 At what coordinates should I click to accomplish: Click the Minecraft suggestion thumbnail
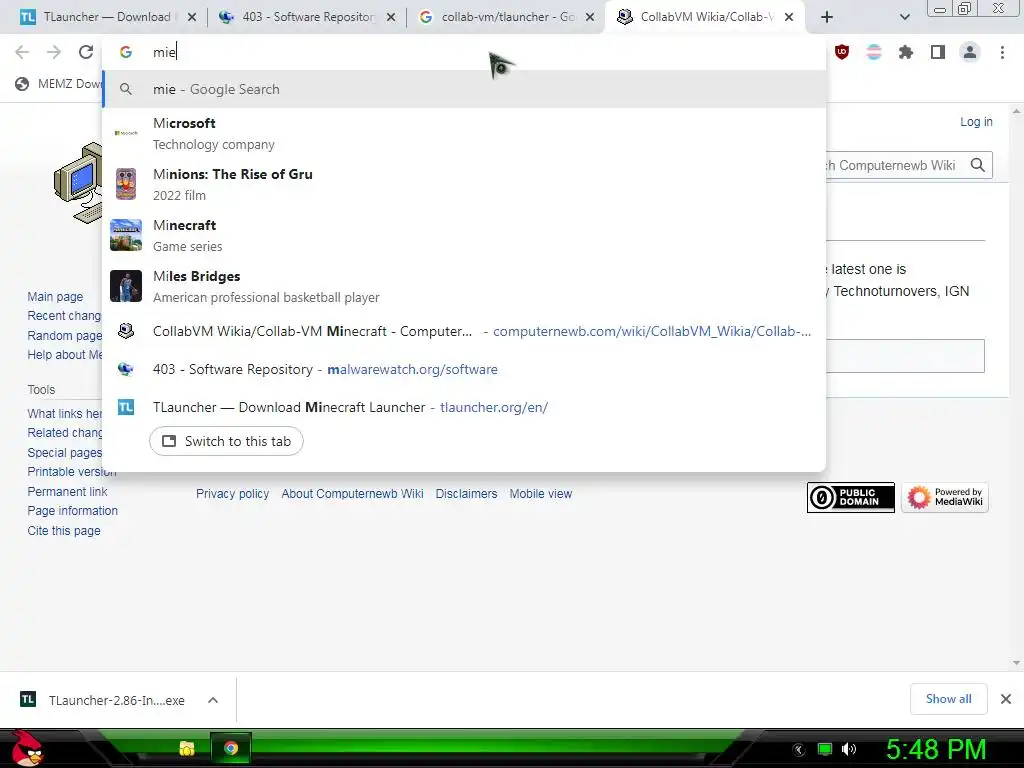tap(126, 235)
